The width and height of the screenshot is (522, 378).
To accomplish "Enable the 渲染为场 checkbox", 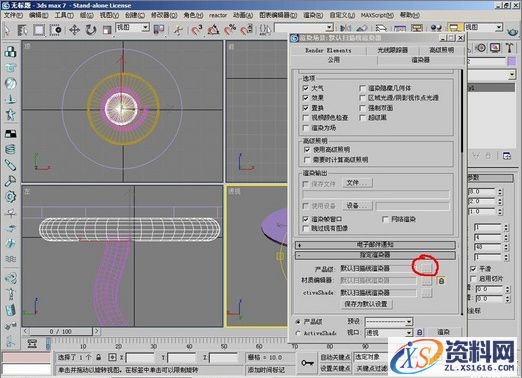I will click(306, 128).
